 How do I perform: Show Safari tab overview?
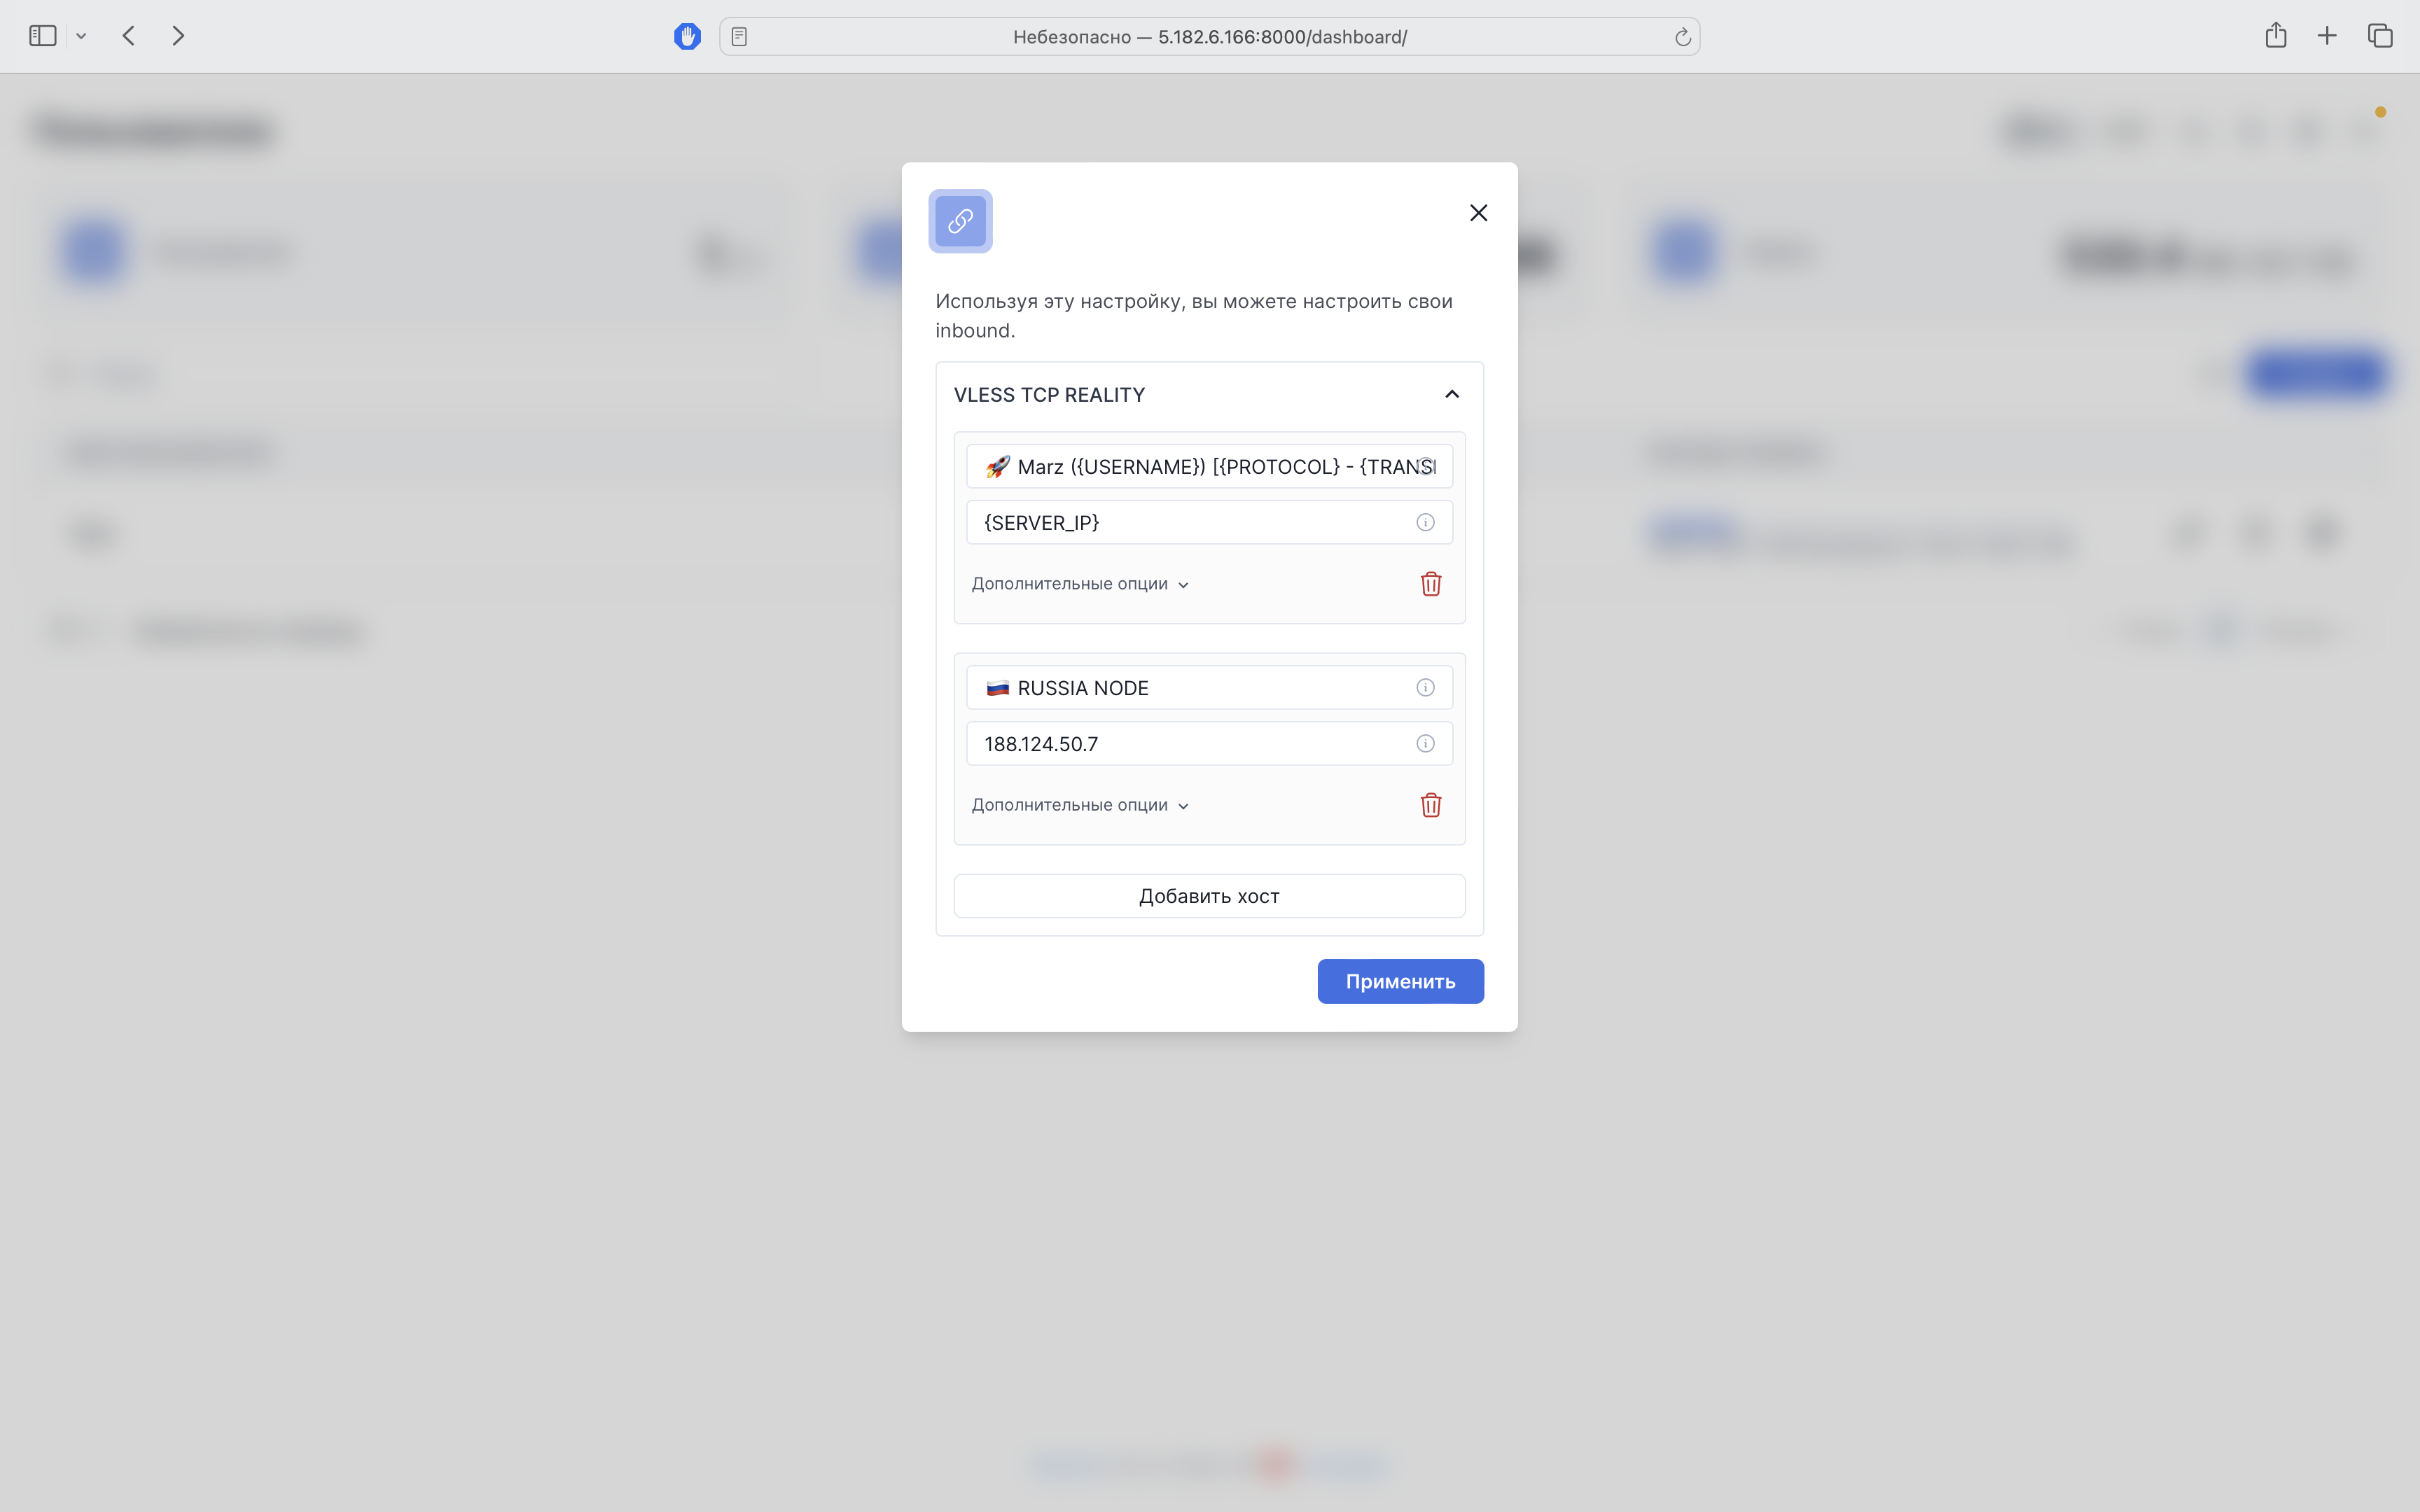coord(2379,36)
